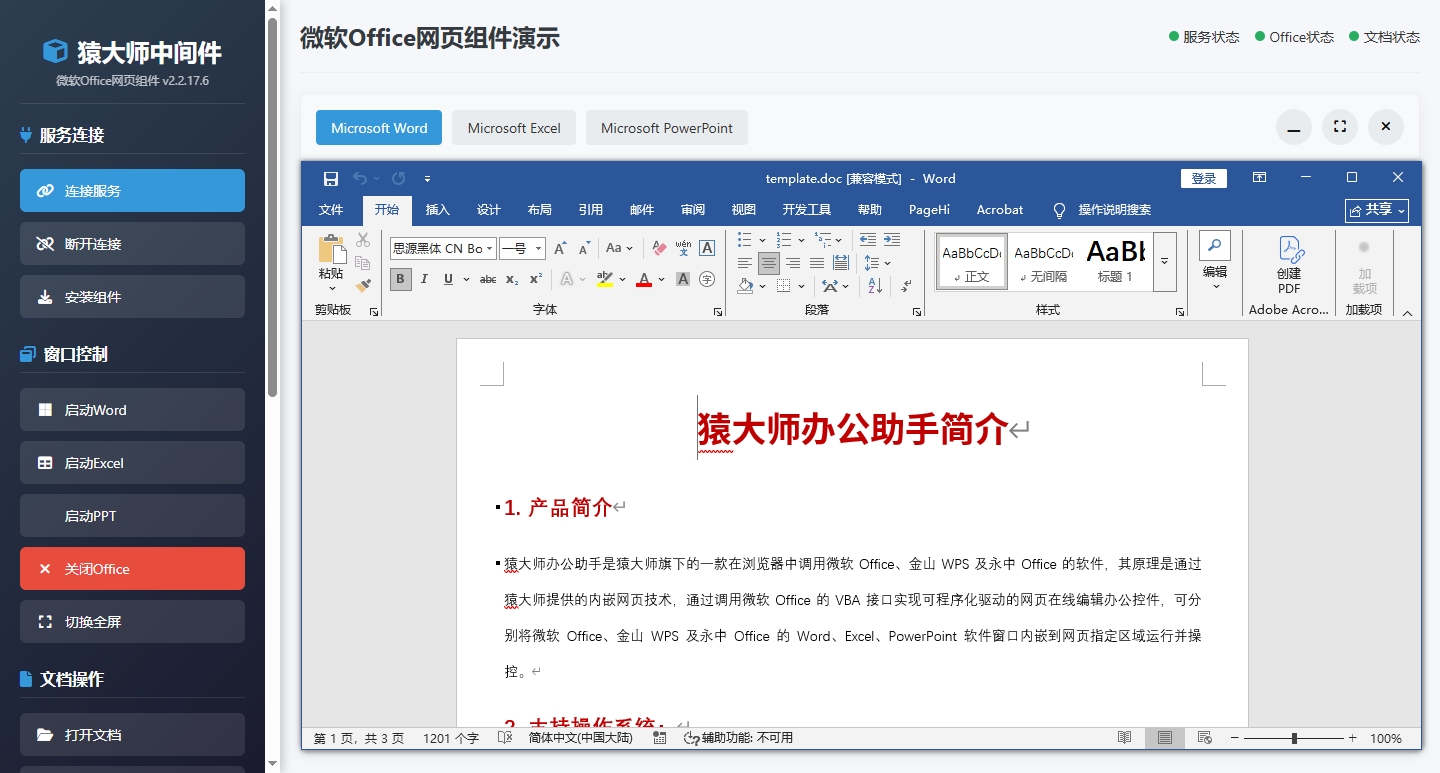Expand the bullet list dropdown

pyautogui.click(x=762, y=240)
